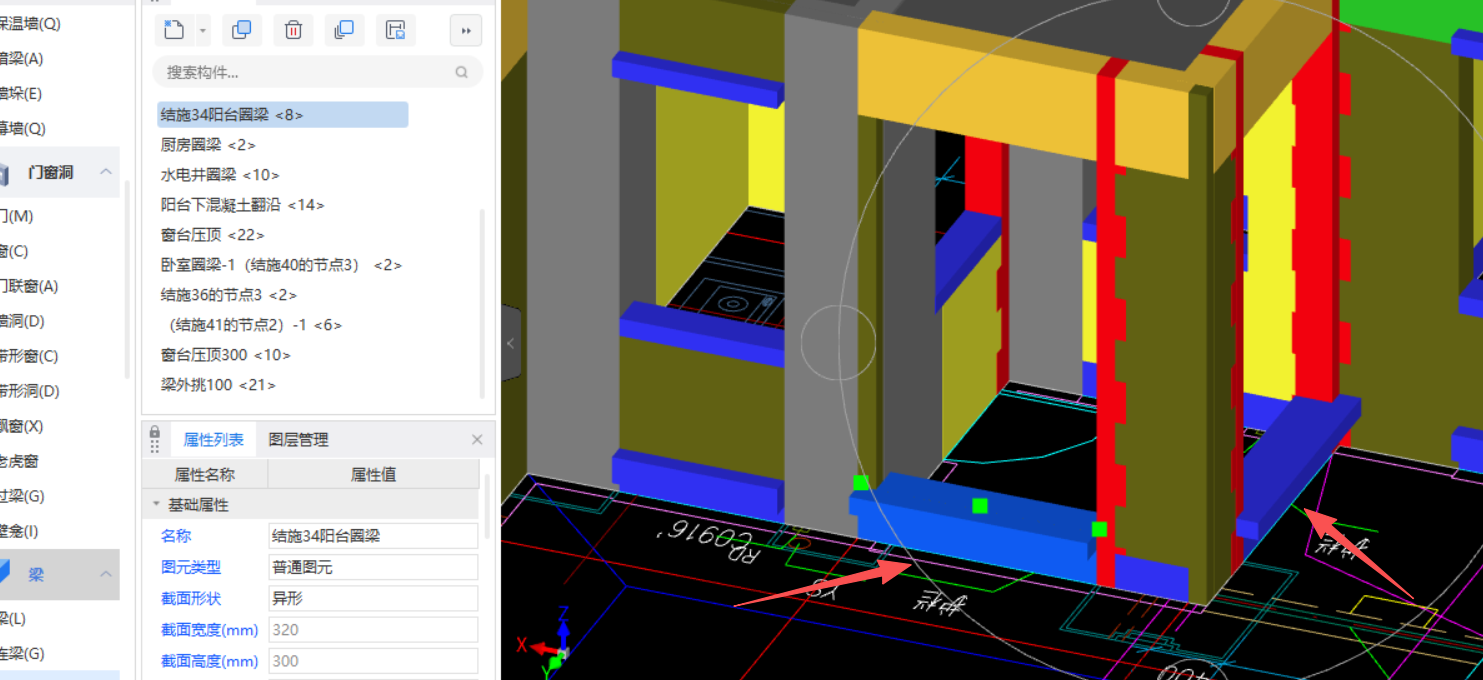1483x680 pixels.
Task: Select 厨房圈梁 in component list
Action: click(x=208, y=145)
